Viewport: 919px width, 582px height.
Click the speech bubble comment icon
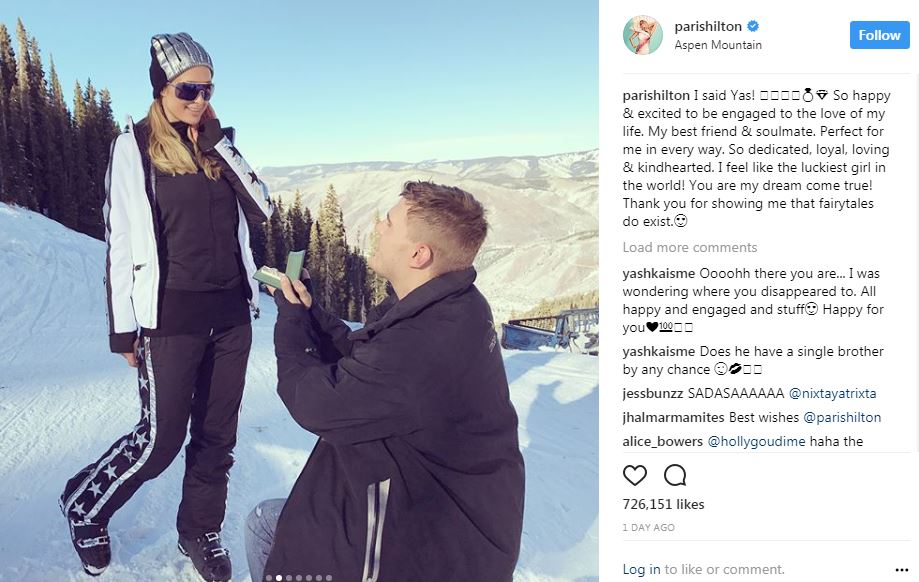(675, 475)
